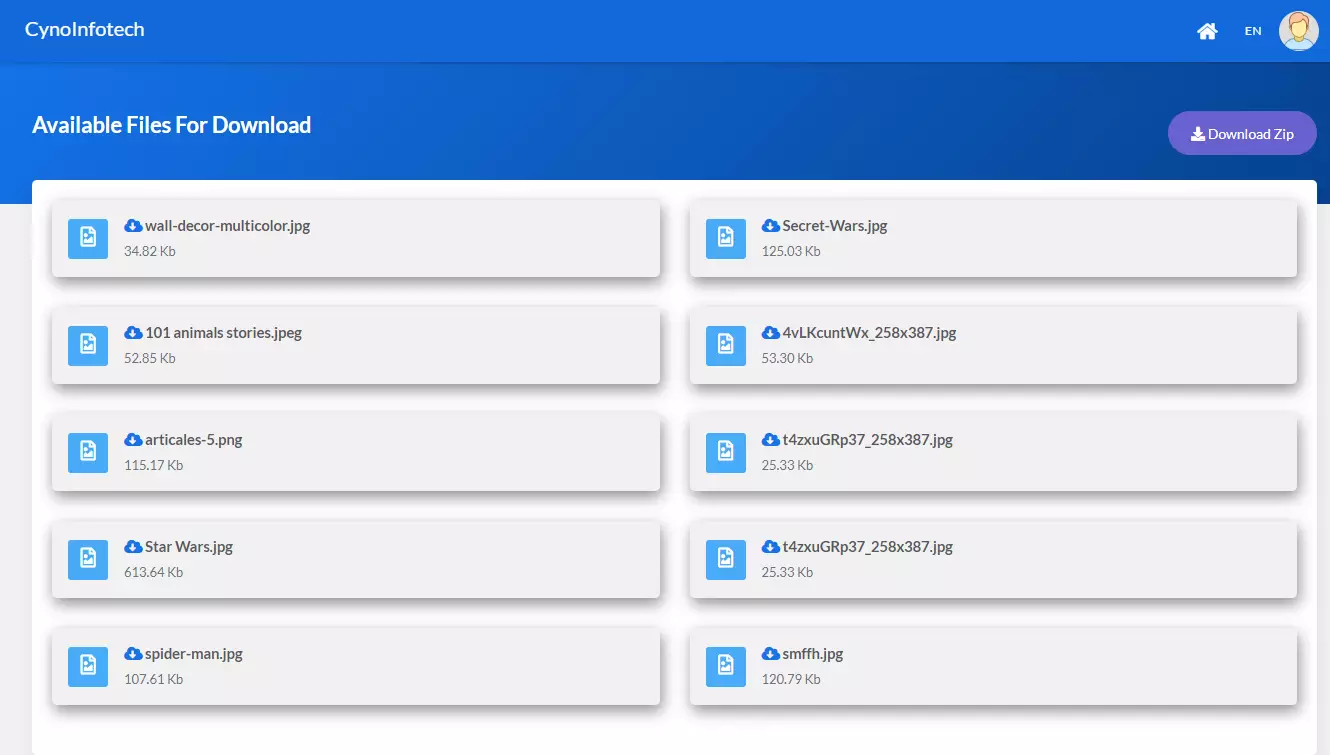Select the spider-man.jpg file name
This screenshot has width=1330, height=755.
pos(194,654)
